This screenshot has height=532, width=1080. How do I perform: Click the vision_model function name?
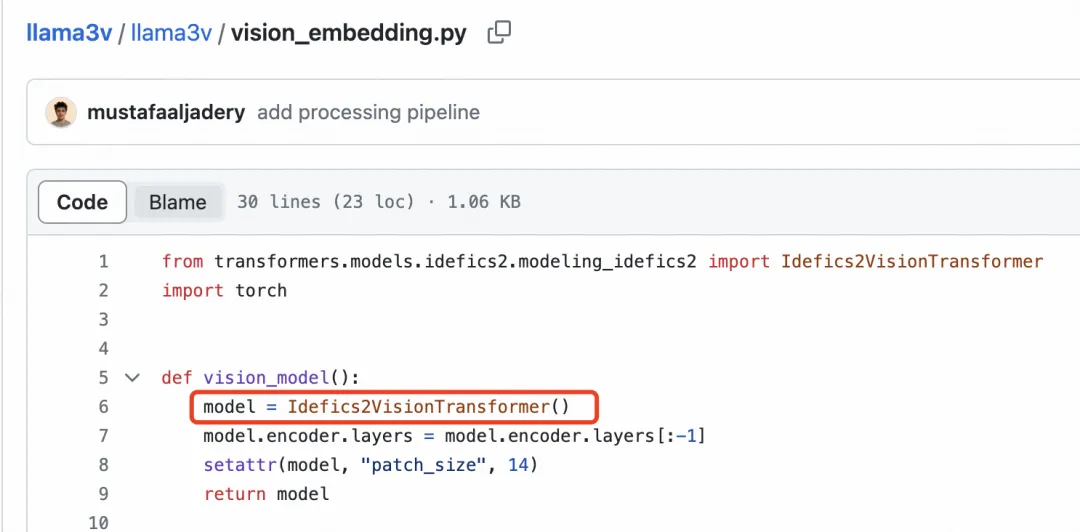[x=266, y=378]
